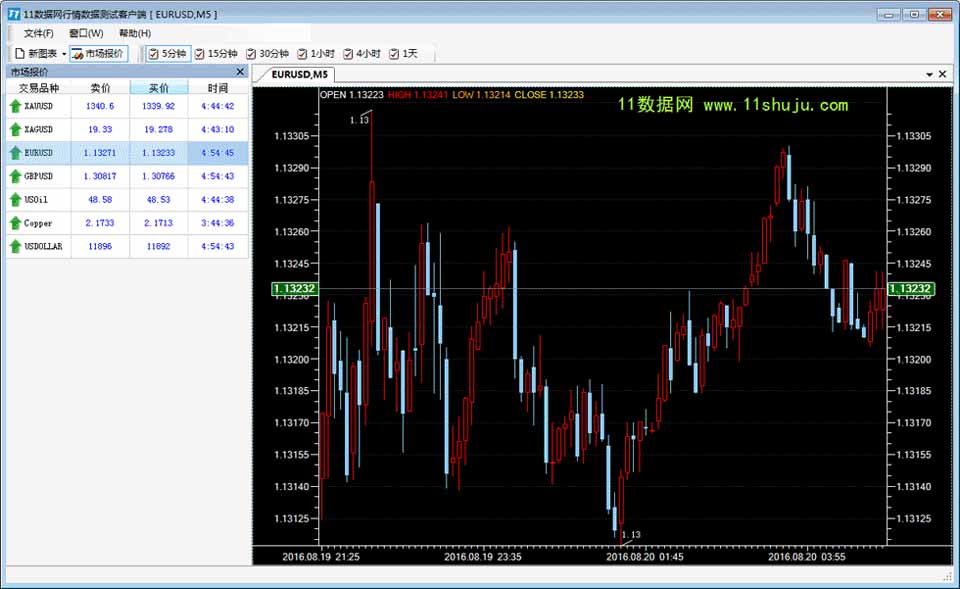Screen dimensions: 960x589
Task: Click the green up arrow beside XAUUSD
Action: 15,106
